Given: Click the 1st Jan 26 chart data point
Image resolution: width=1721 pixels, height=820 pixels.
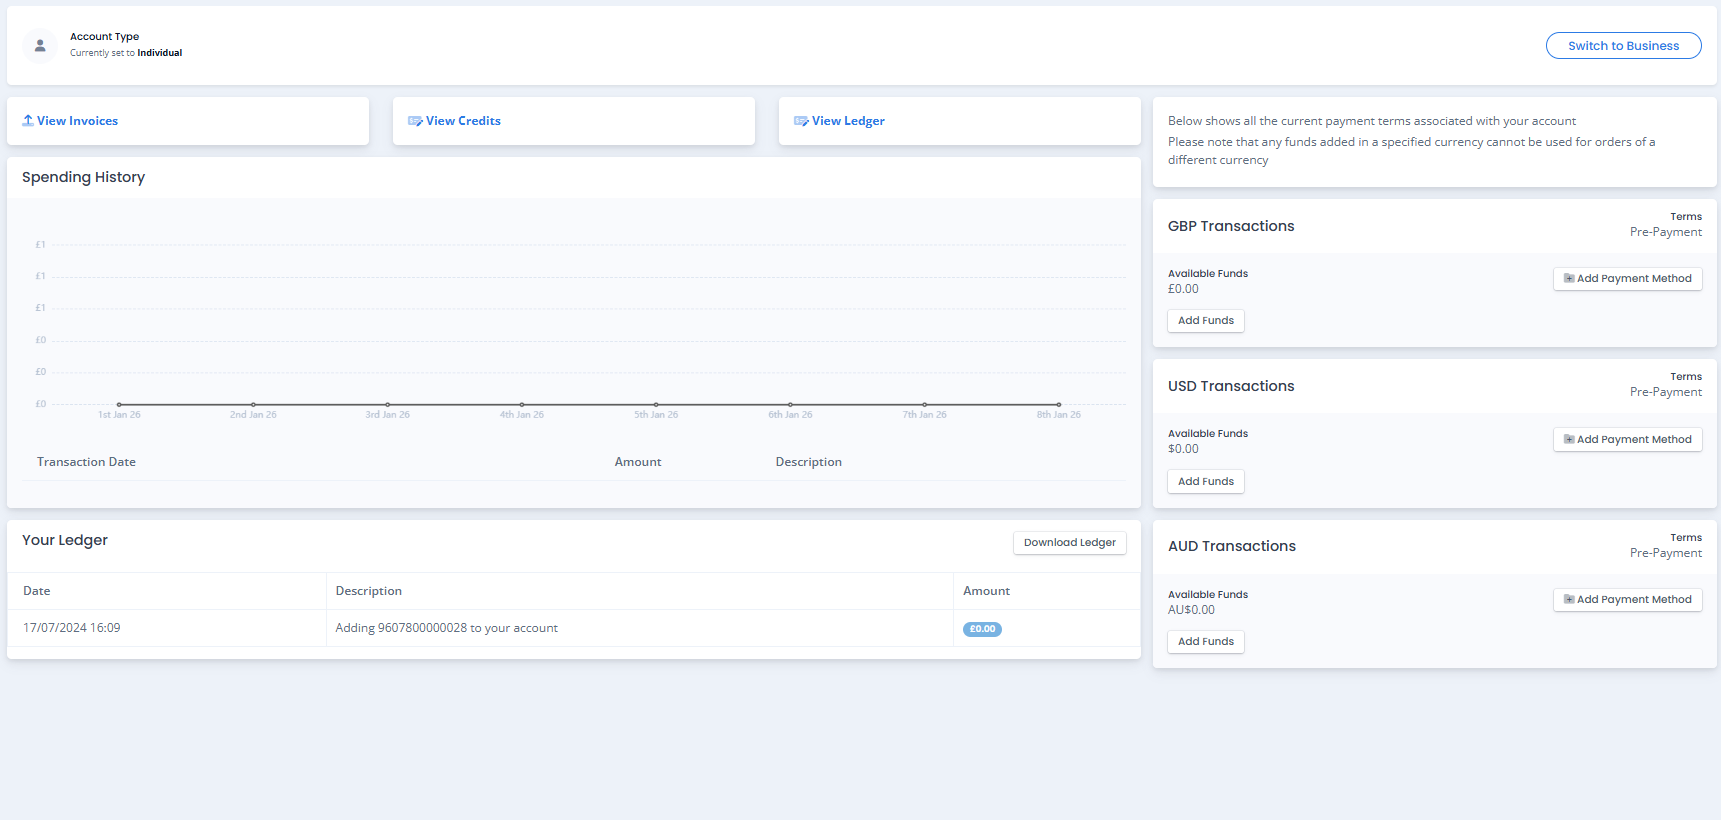Looking at the screenshot, I should point(119,405).
